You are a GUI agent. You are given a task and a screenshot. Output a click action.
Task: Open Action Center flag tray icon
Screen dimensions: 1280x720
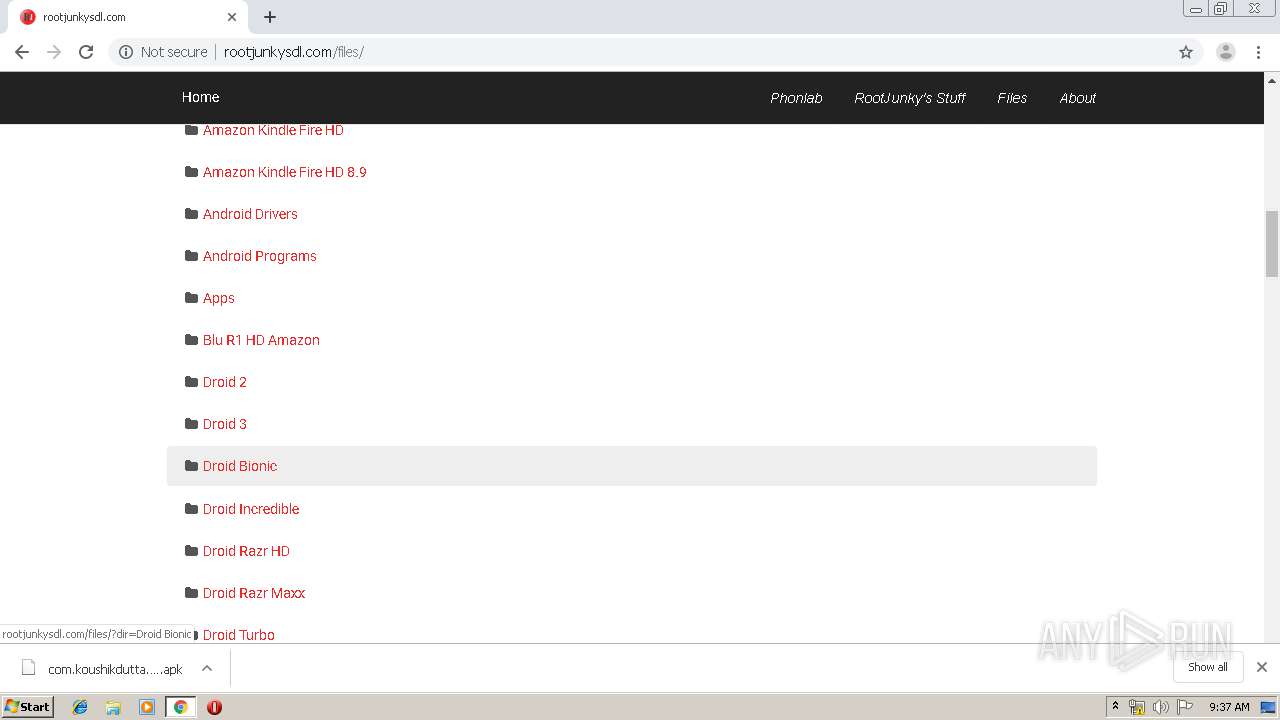pyautogui.click(x=1185, y=707)
